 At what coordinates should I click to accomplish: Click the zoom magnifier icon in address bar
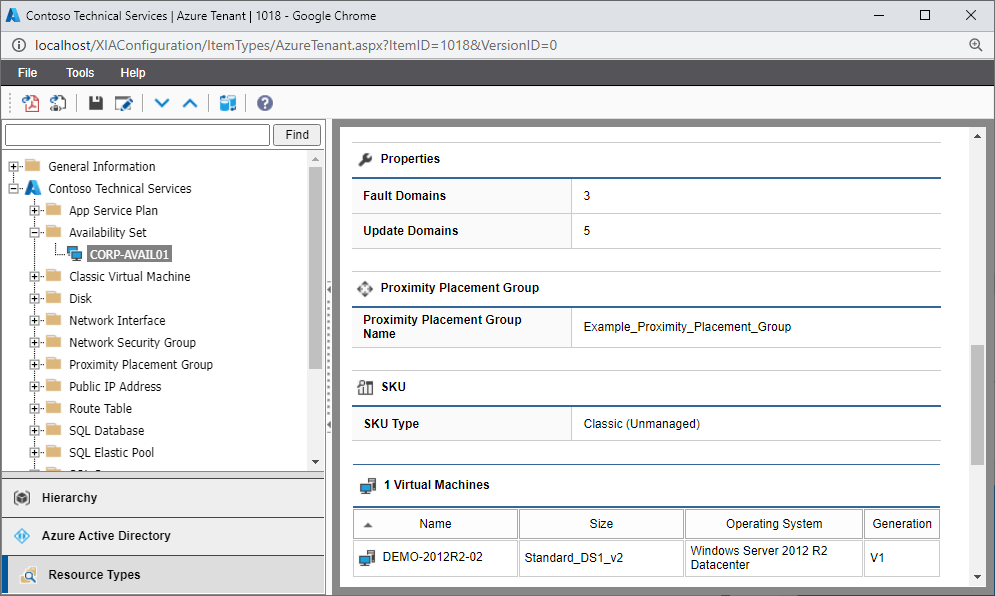click(x=975, y=45)
